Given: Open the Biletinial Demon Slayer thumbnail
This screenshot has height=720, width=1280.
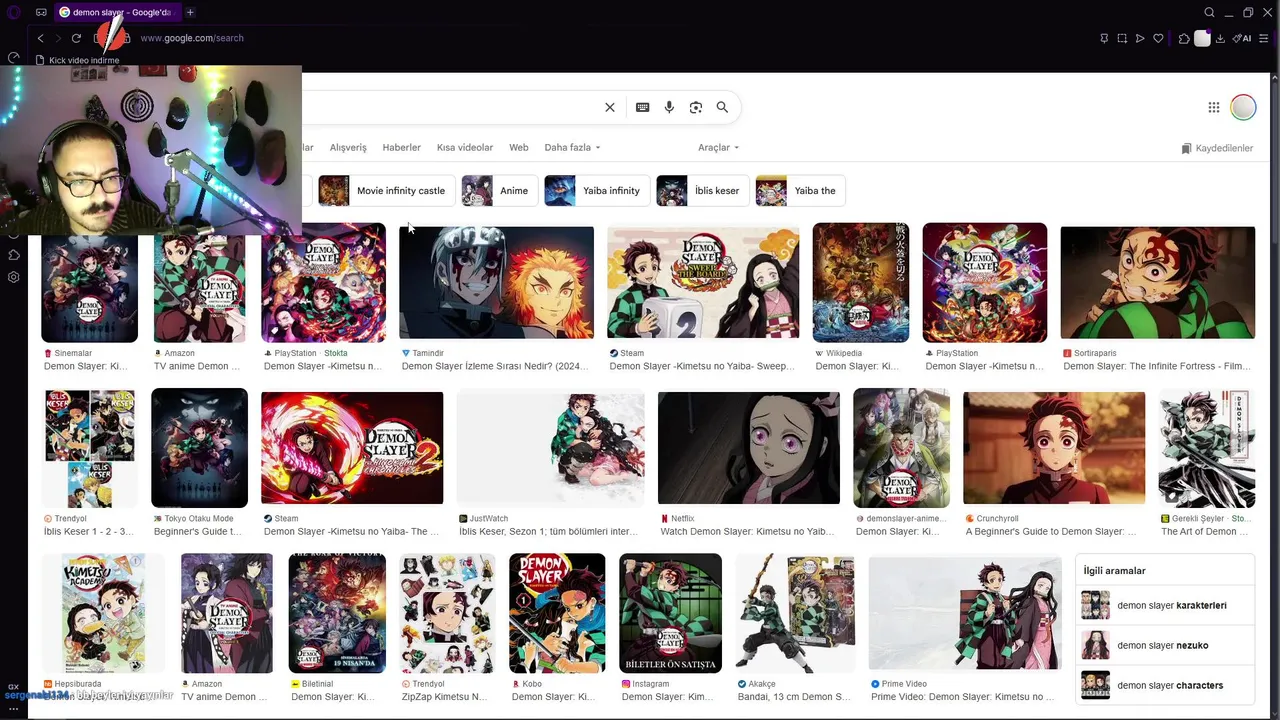Looking at the screenshot, I should tap(337, 613).
